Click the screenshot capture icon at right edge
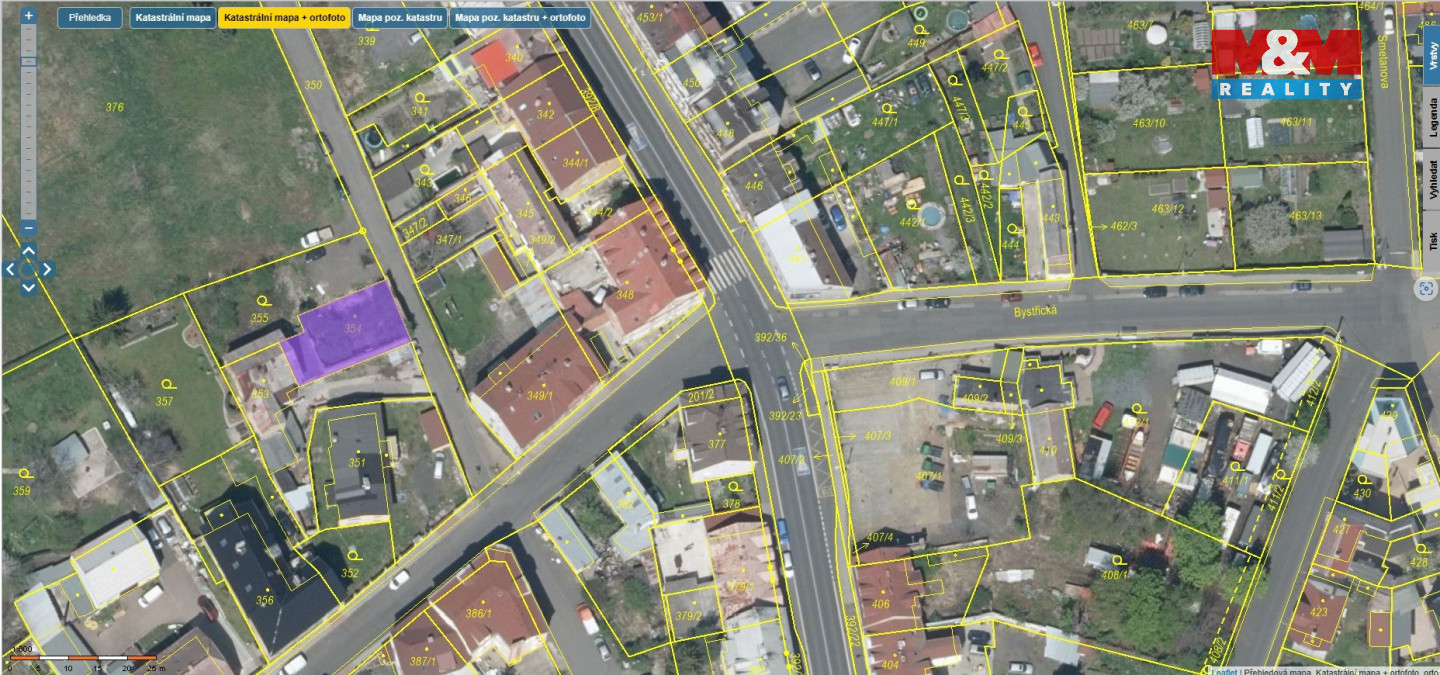Image resolution: width=1440 pixels, height=675 pixels. 1426,289
